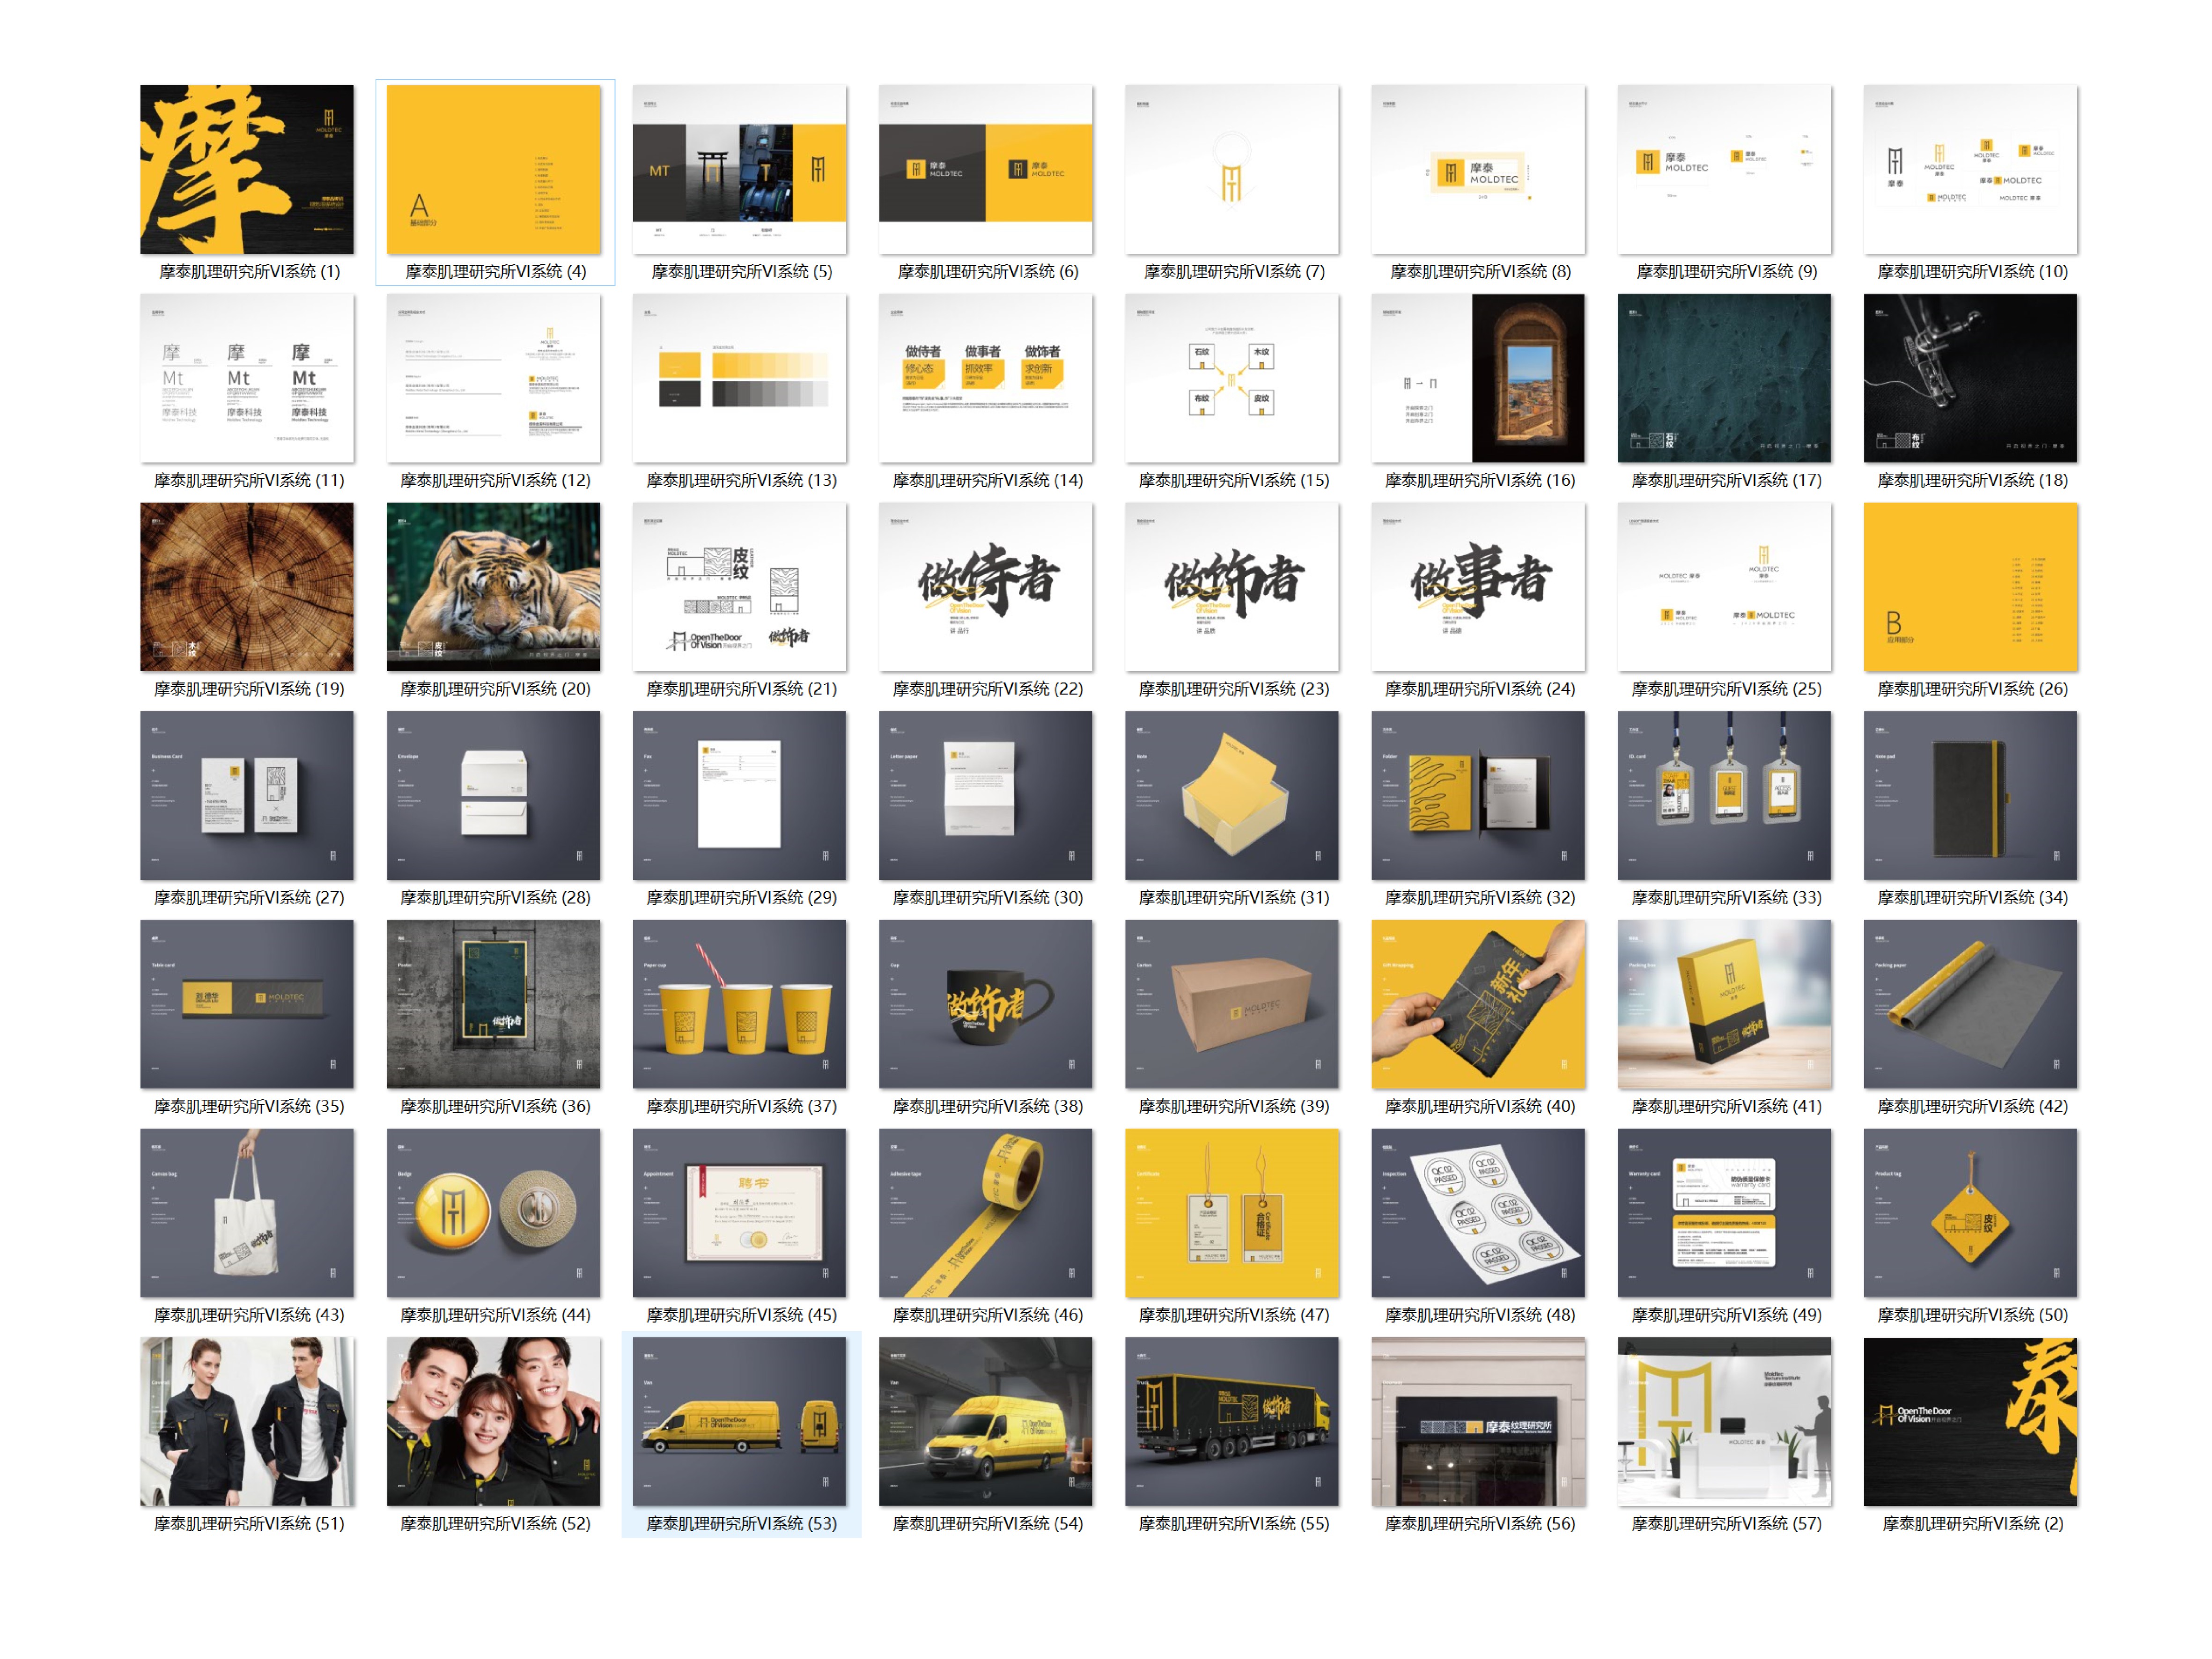
Task: Open the yellow paper cups thumbnail (37)
Action: click(739, 1004)
